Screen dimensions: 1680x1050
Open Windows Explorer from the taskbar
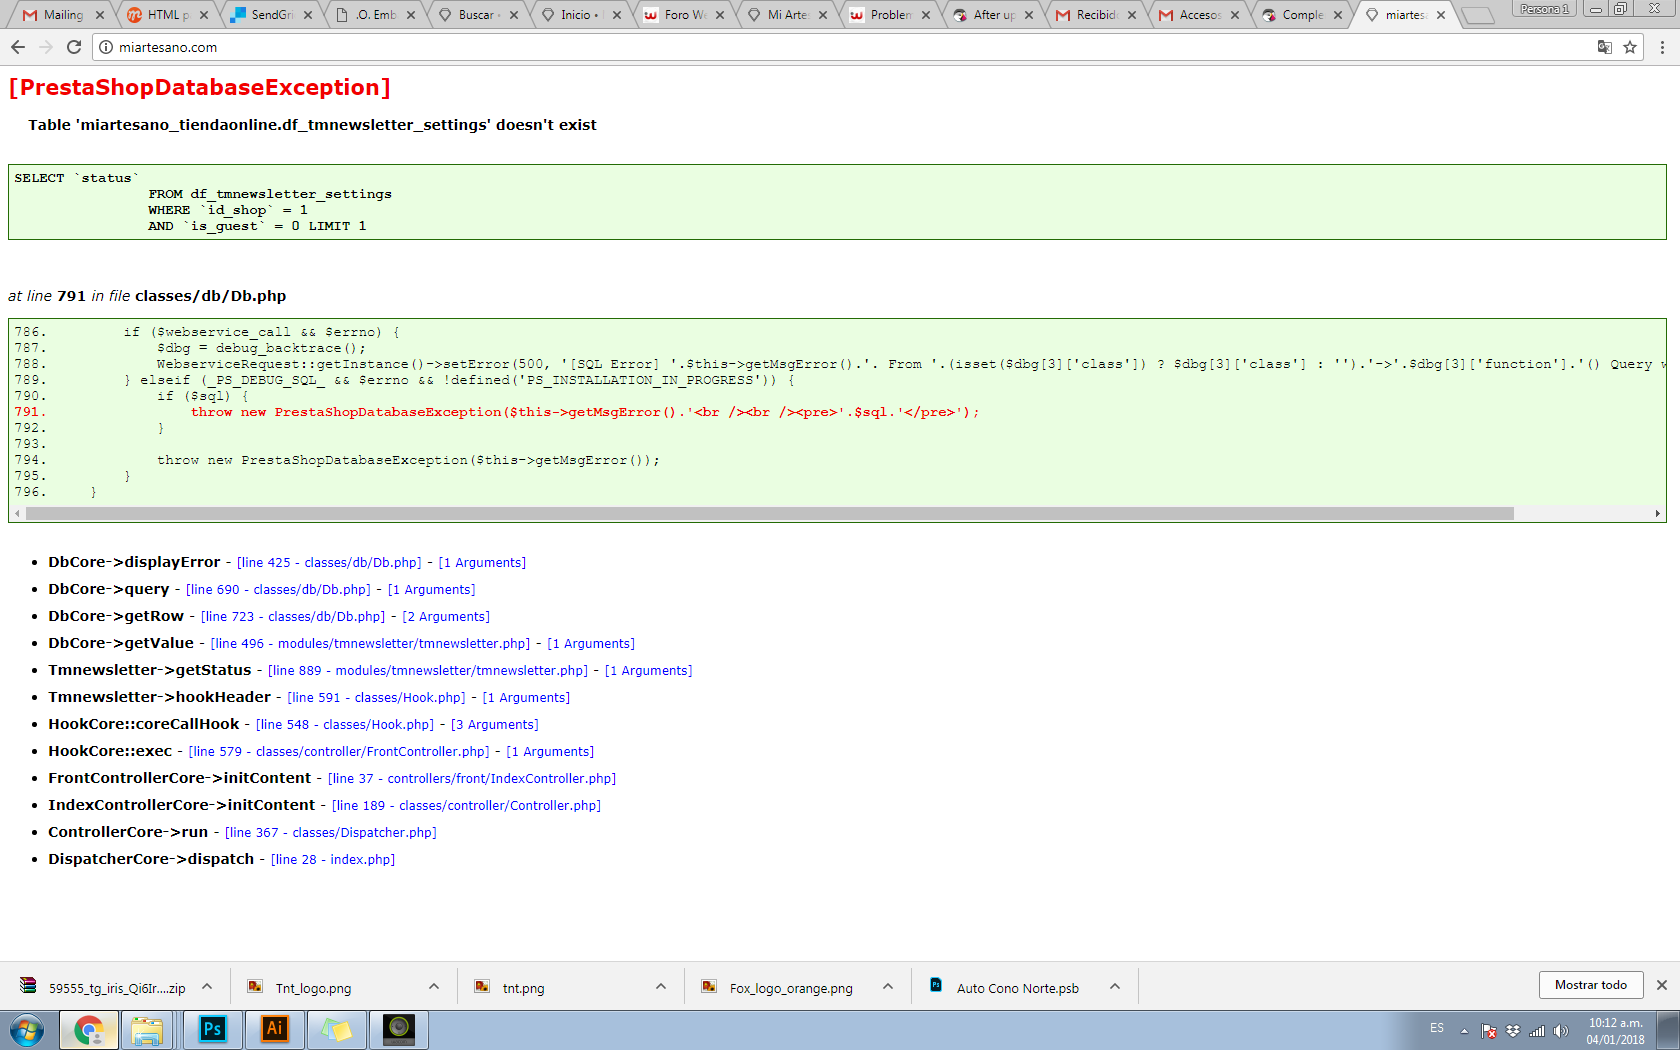(147, 1029)
